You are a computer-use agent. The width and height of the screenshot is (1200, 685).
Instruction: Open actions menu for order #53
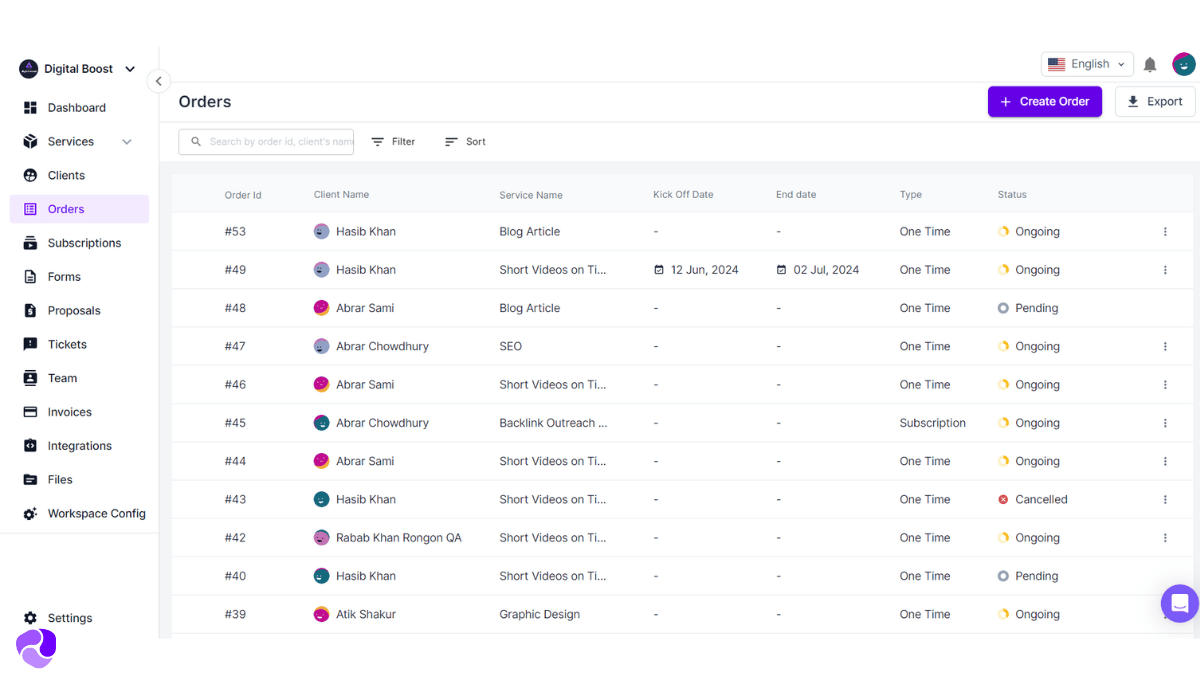(1164, 231)
